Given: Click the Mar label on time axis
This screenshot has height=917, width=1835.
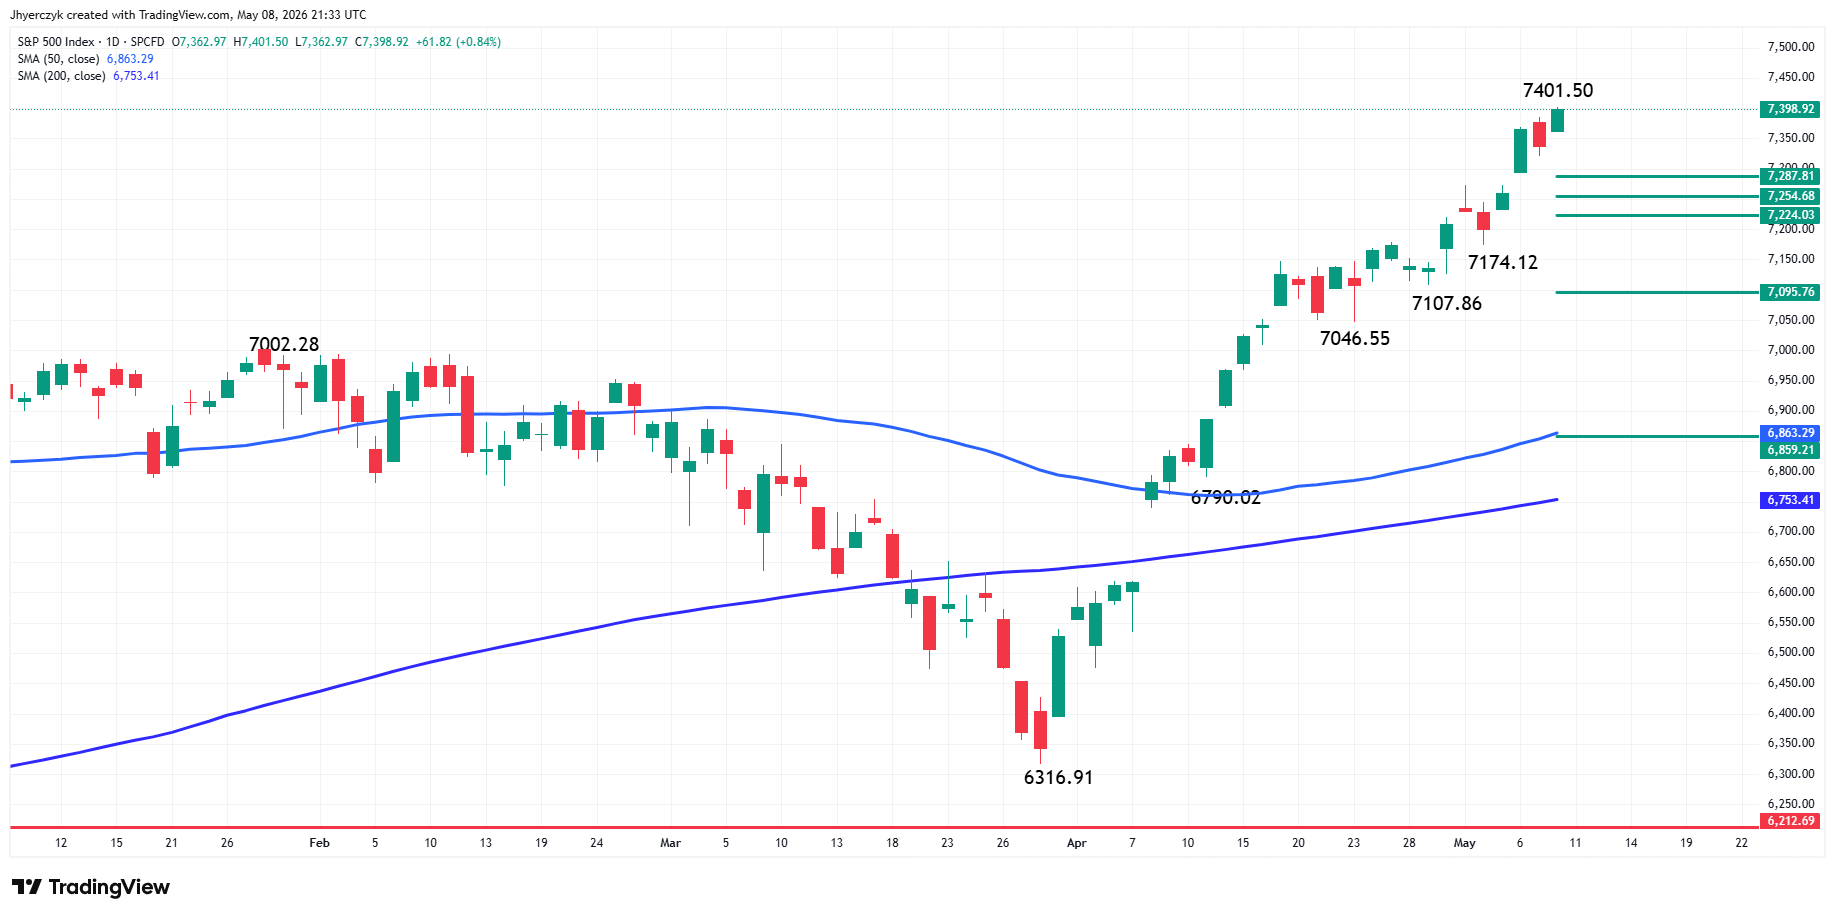Looking at the screenshot, I should [x=670, y=843].
